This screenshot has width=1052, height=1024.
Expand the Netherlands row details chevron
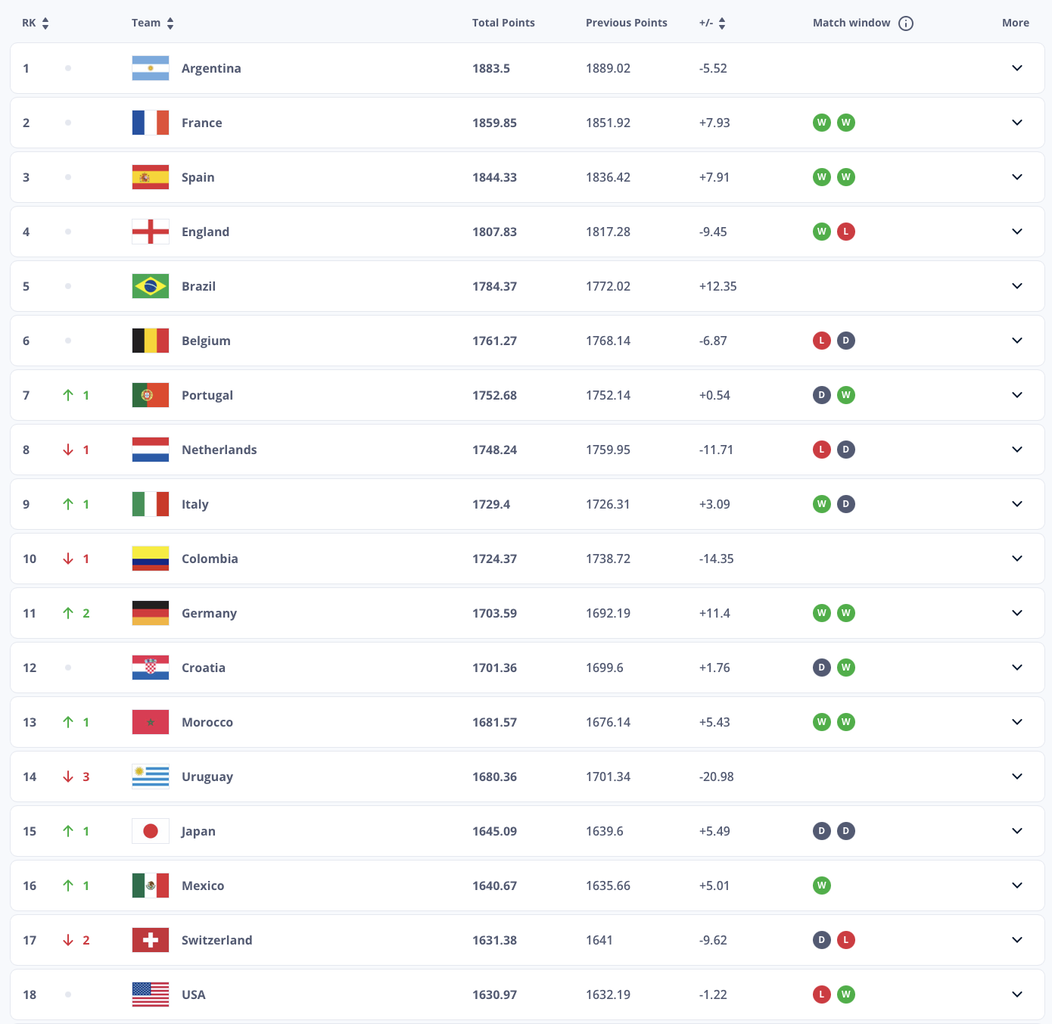1017,450
